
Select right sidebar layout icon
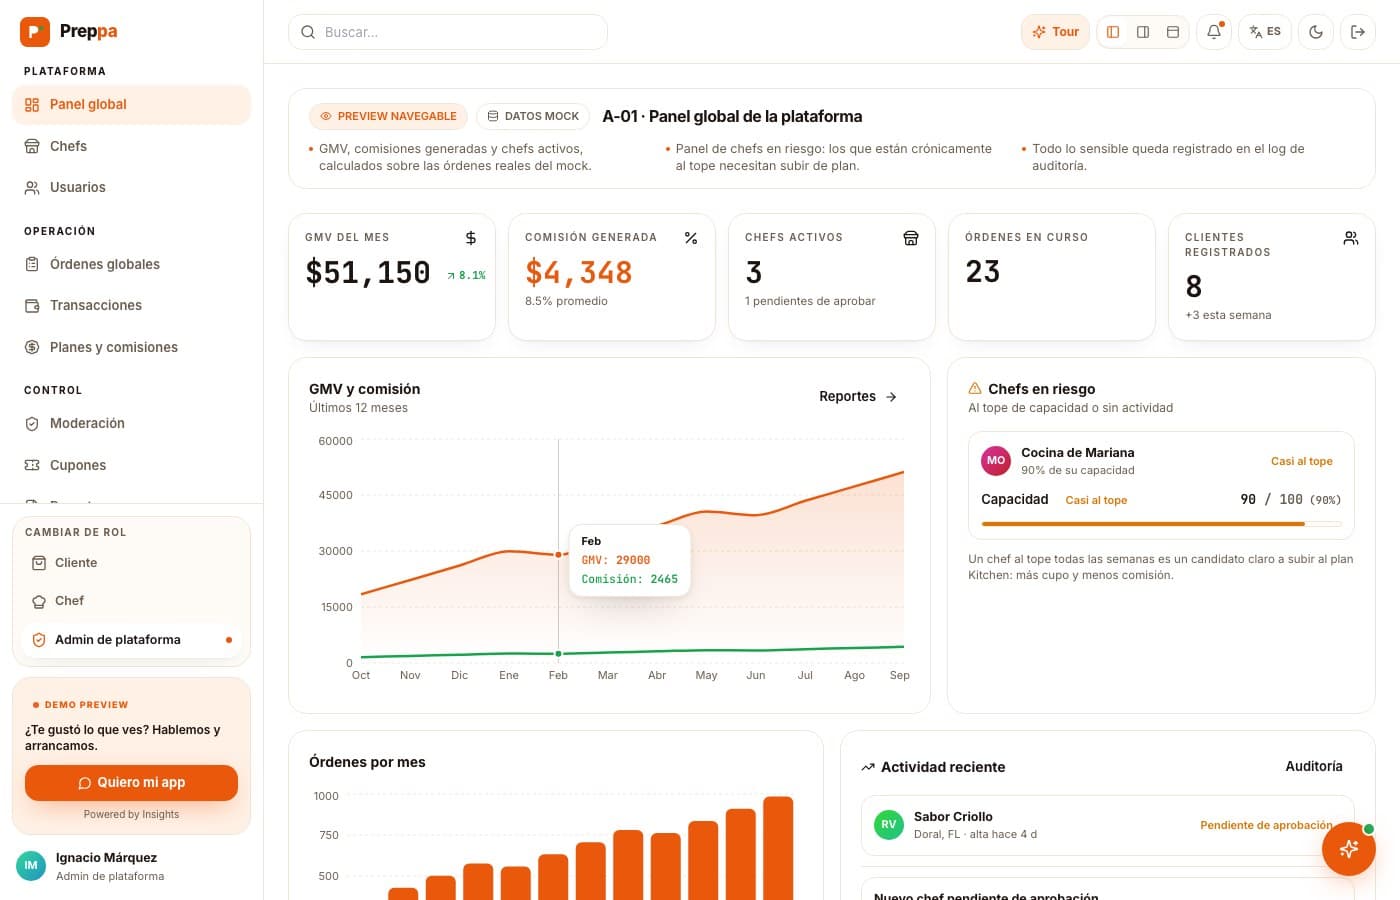tap(1143, 32)
